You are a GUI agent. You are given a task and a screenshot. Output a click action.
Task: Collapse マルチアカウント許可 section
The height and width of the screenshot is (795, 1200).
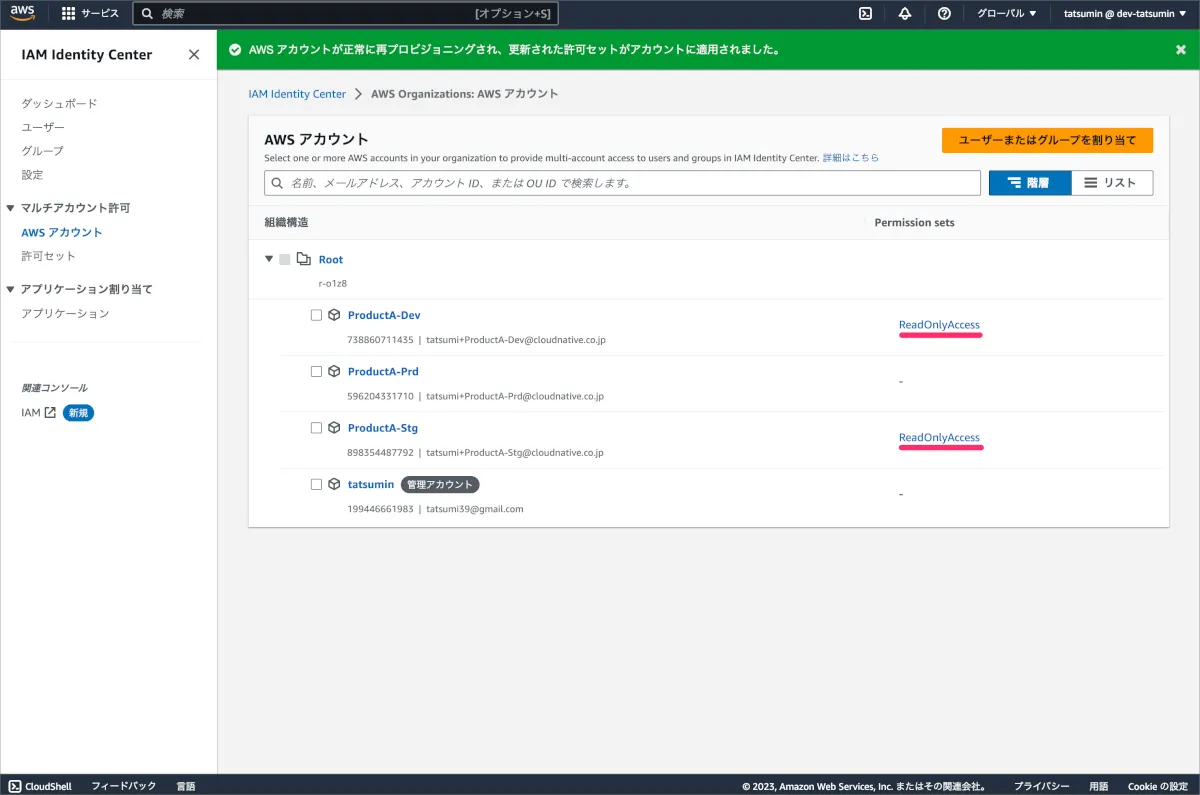(x=11, y=208)
